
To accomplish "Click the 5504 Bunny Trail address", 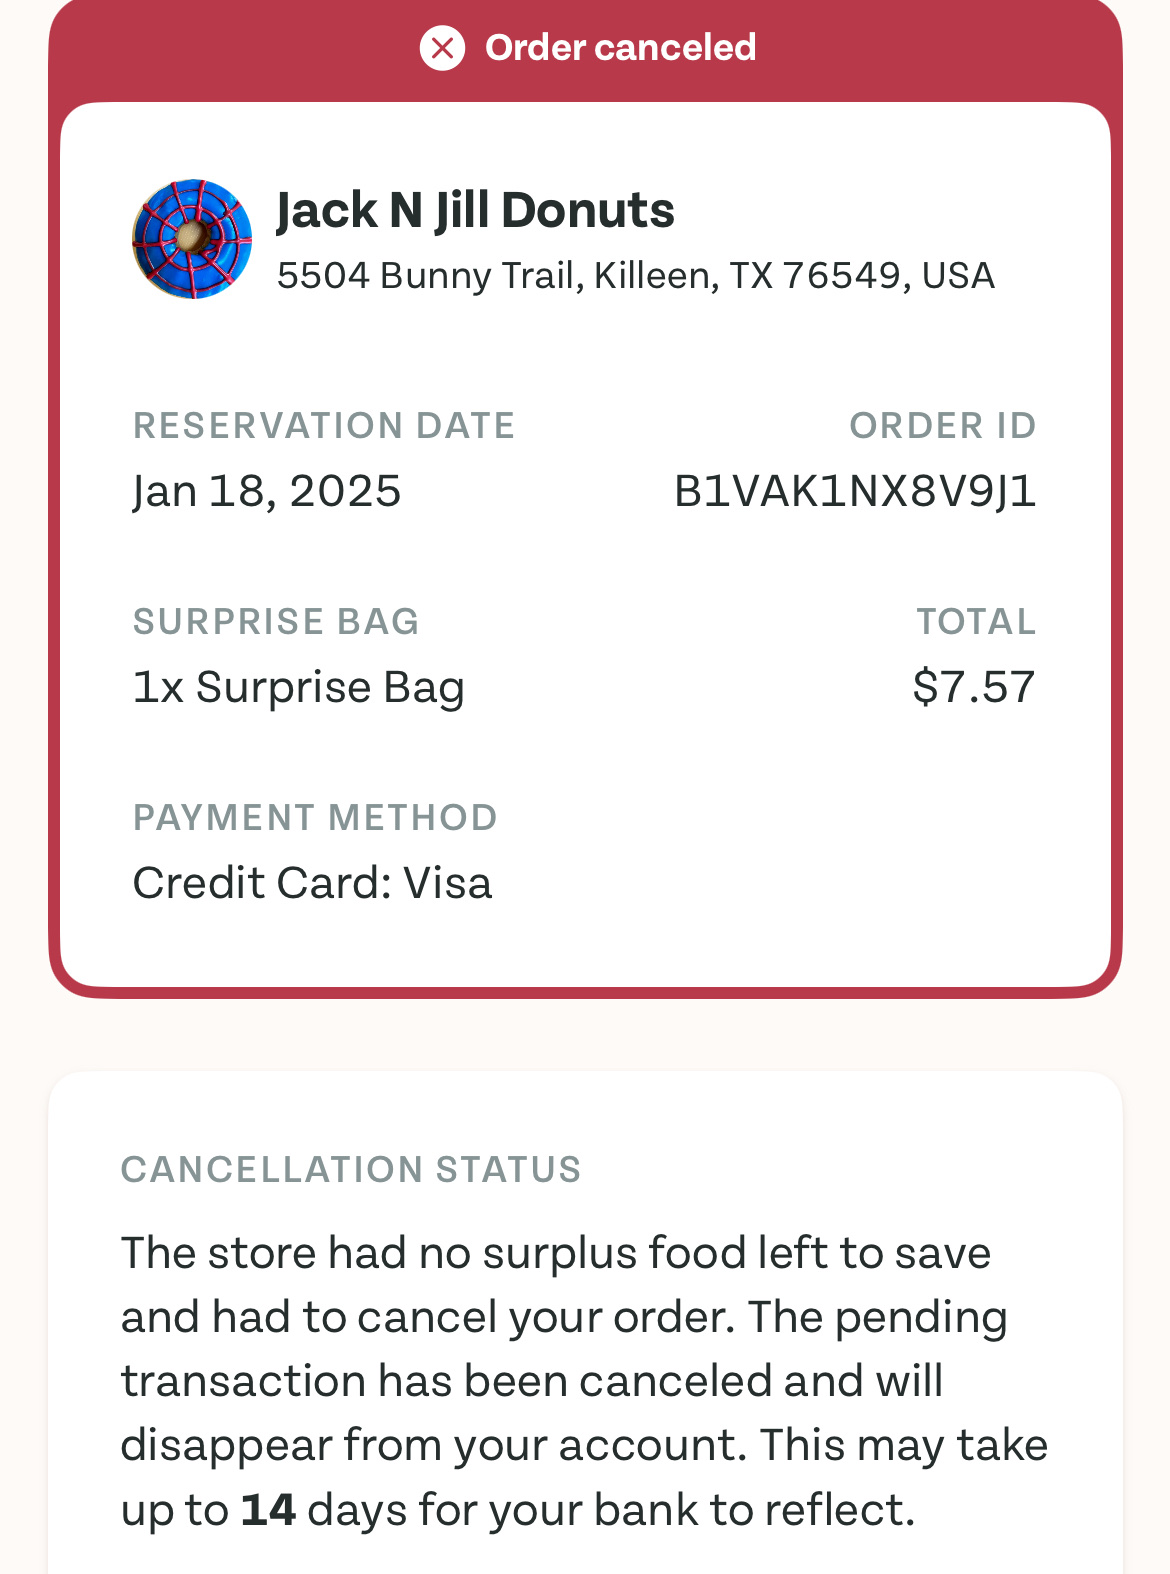I will (x=635, y=276).
